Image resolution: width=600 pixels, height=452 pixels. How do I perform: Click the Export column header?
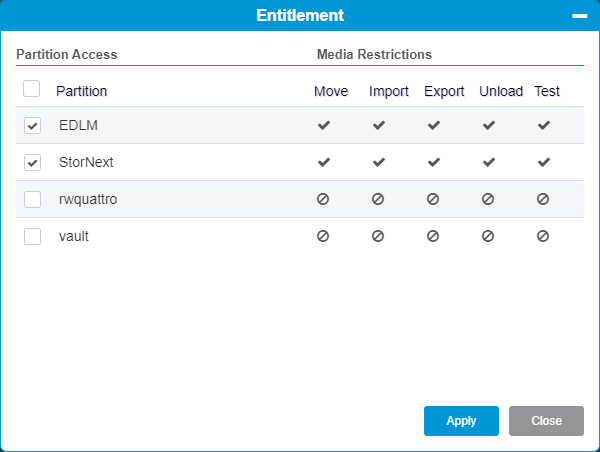click(x=444, y=91)
